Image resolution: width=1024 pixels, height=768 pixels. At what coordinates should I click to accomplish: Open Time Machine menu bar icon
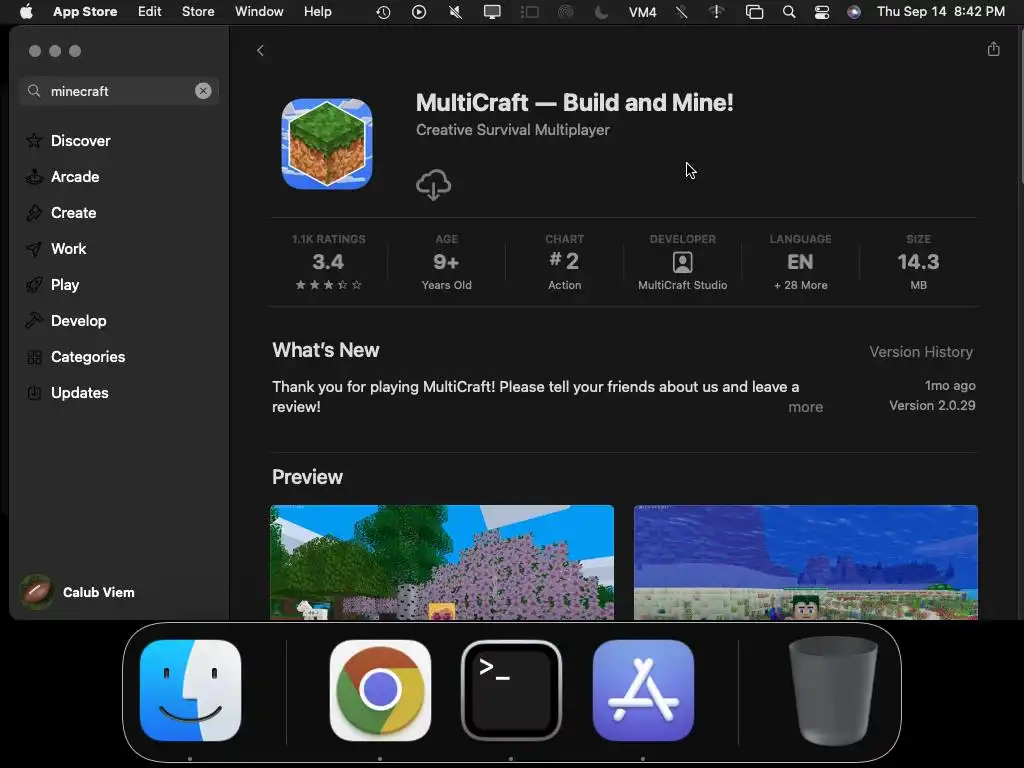383,12
